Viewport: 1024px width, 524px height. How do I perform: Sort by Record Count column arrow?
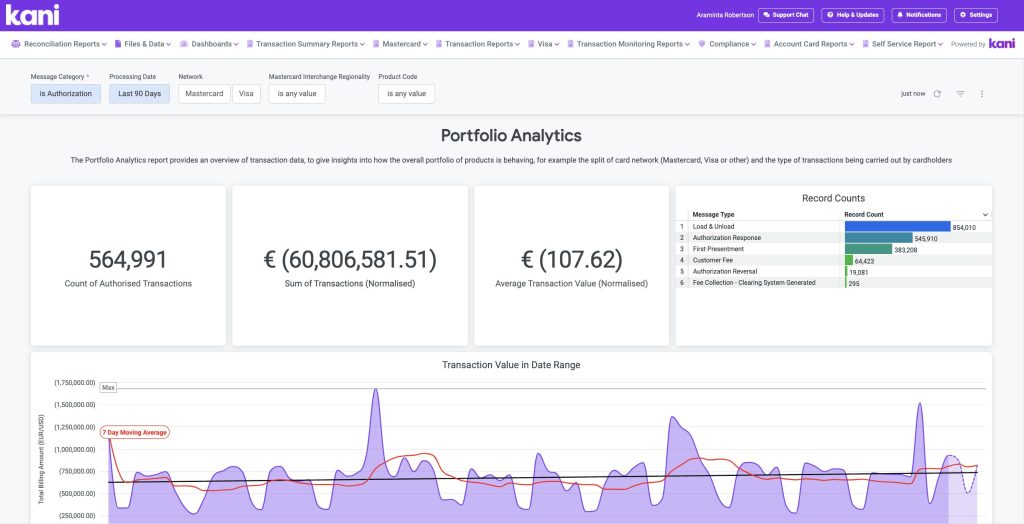point(985,215)
